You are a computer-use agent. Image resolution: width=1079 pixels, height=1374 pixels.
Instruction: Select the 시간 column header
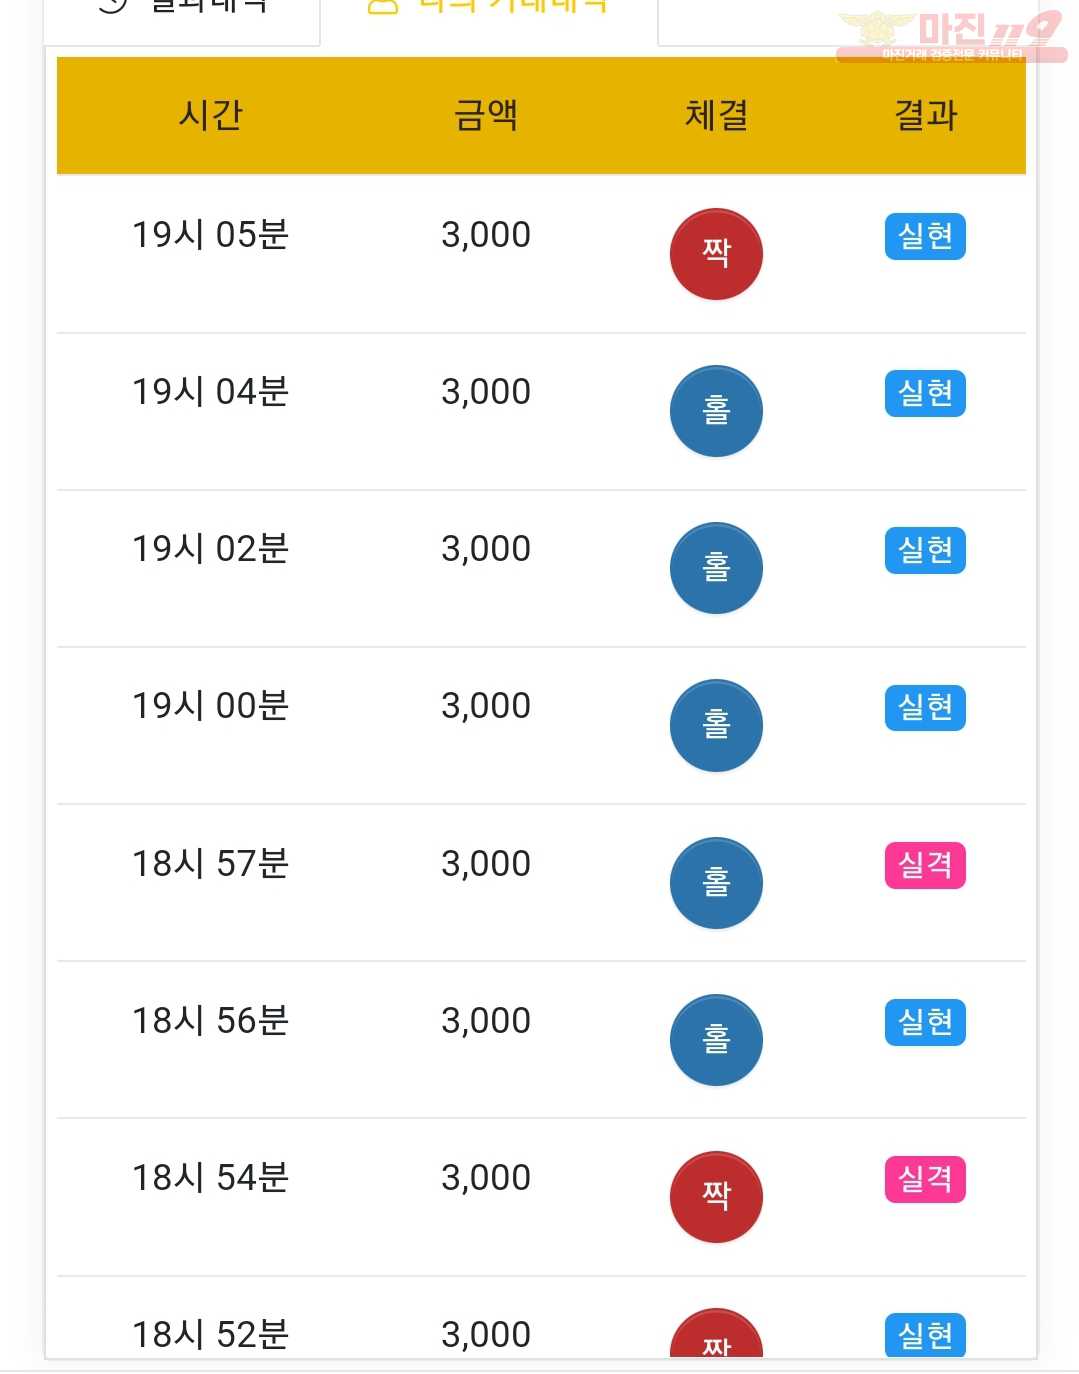coord(210,115)
